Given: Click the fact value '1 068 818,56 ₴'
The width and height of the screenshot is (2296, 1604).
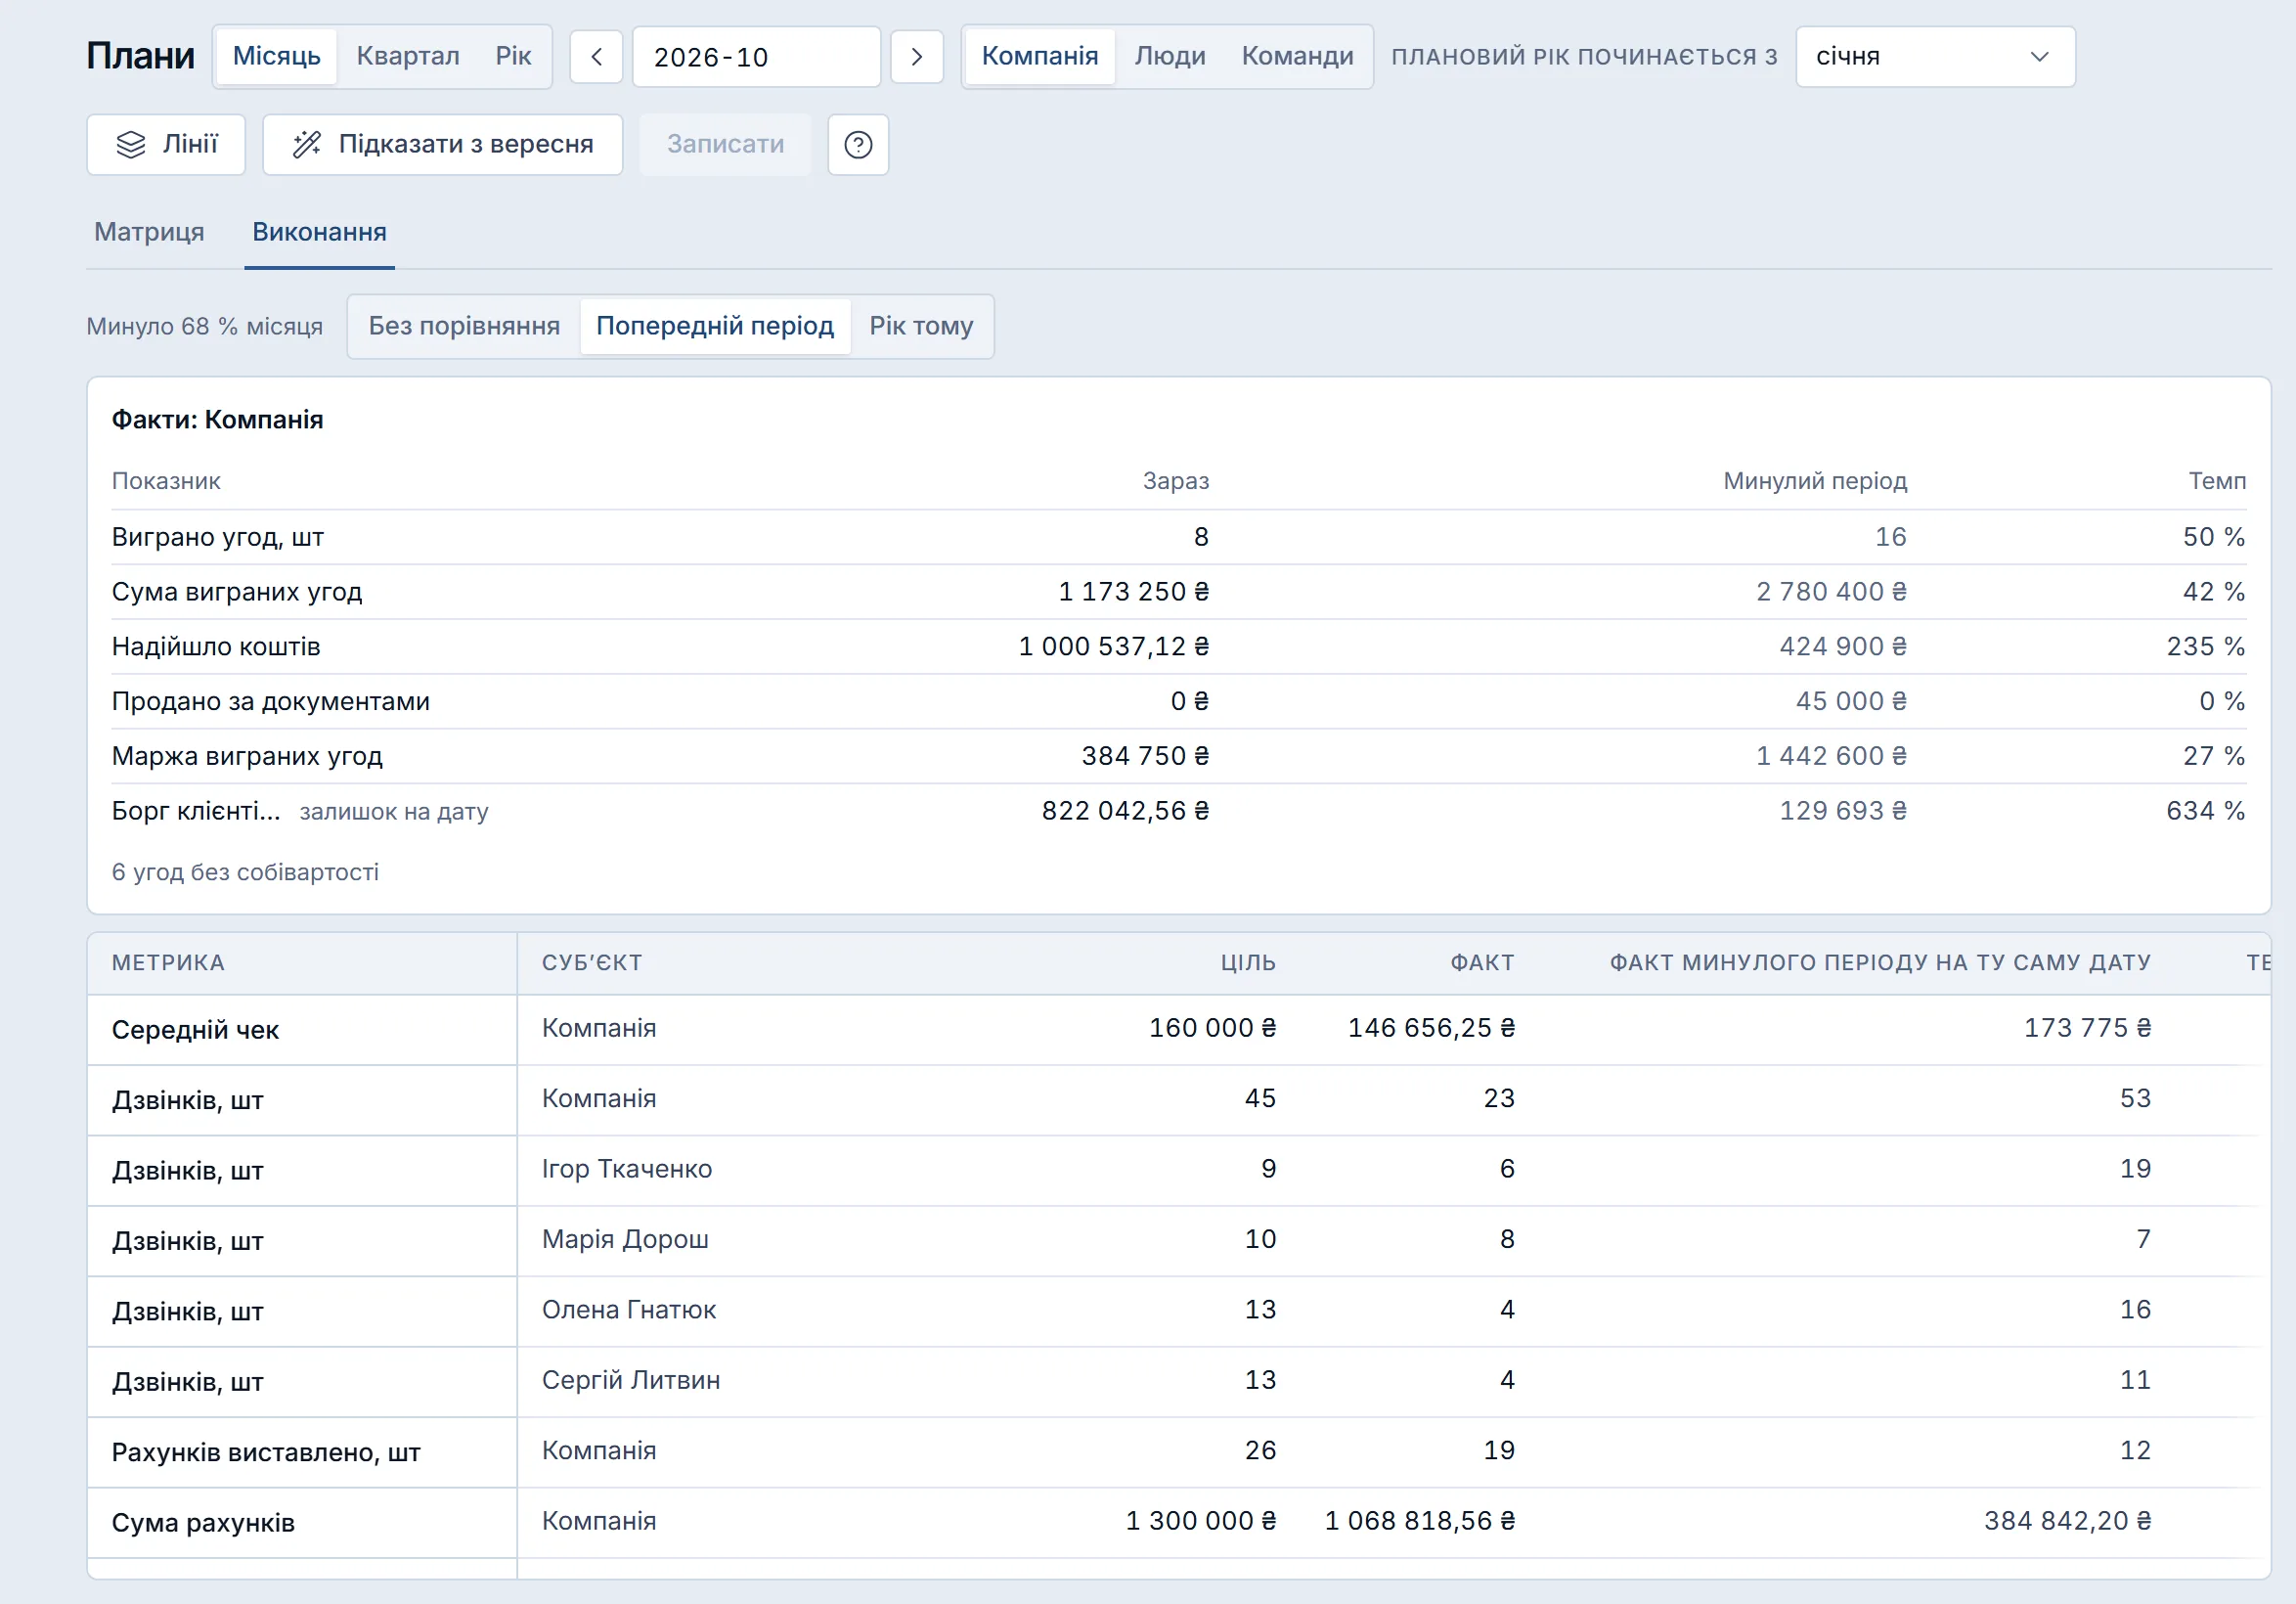Looking at the screenshot, I should pos(1420,1521).
